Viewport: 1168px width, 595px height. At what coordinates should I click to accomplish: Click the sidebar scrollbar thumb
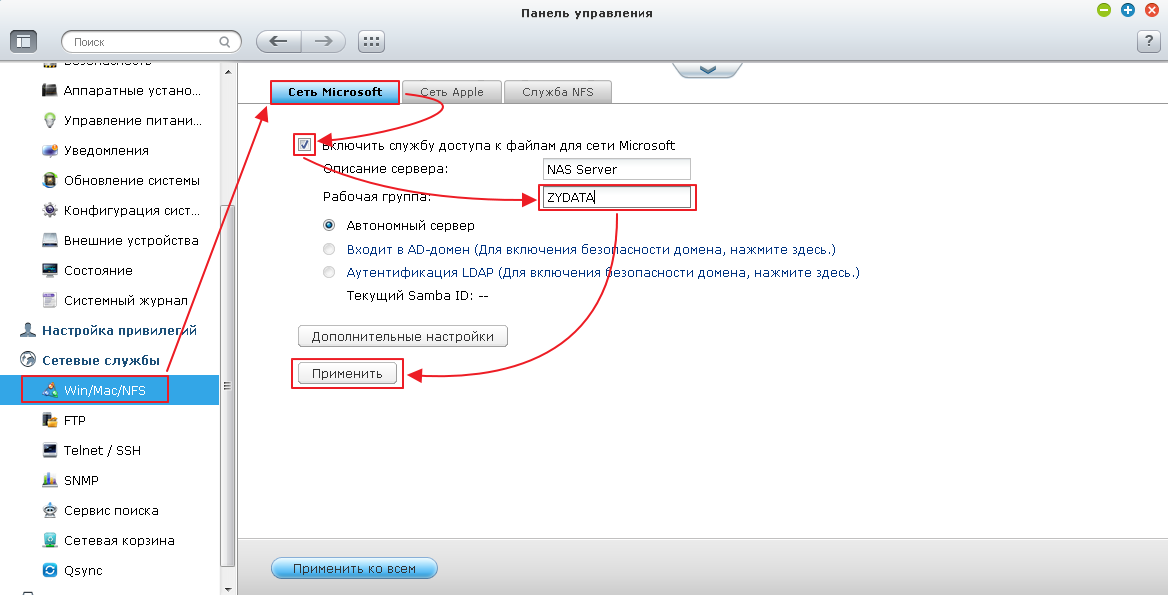(x=228, y=387)
